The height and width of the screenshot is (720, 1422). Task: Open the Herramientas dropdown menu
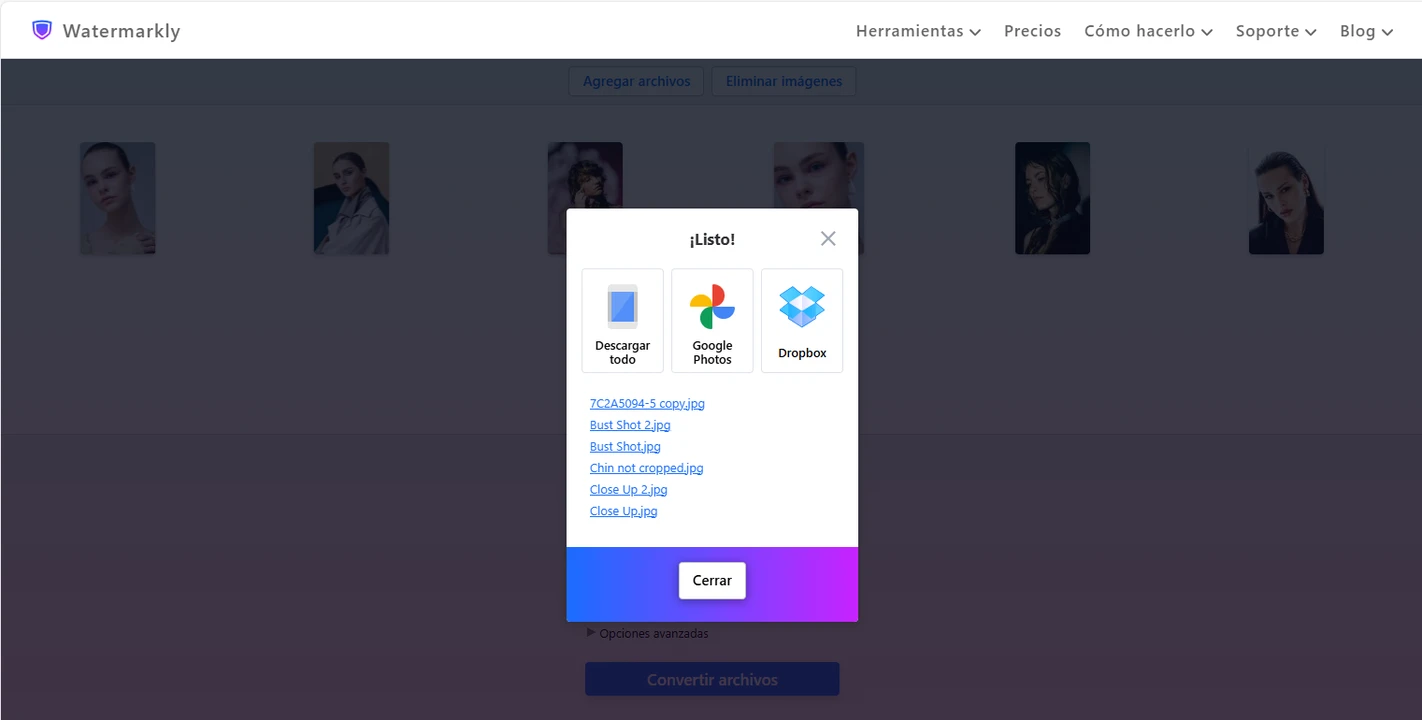point(917,31)
